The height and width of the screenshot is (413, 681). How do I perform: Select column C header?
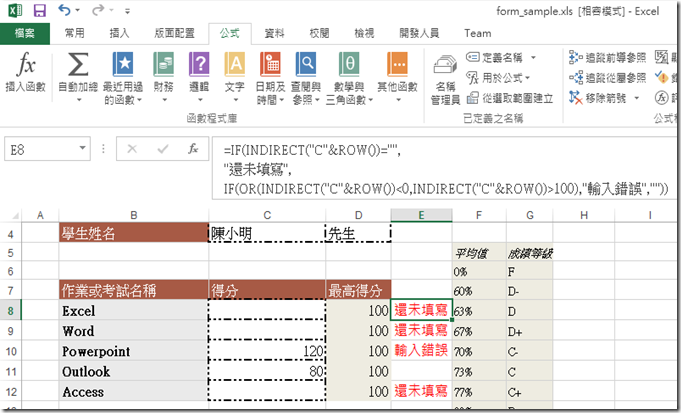click(267, 215)
